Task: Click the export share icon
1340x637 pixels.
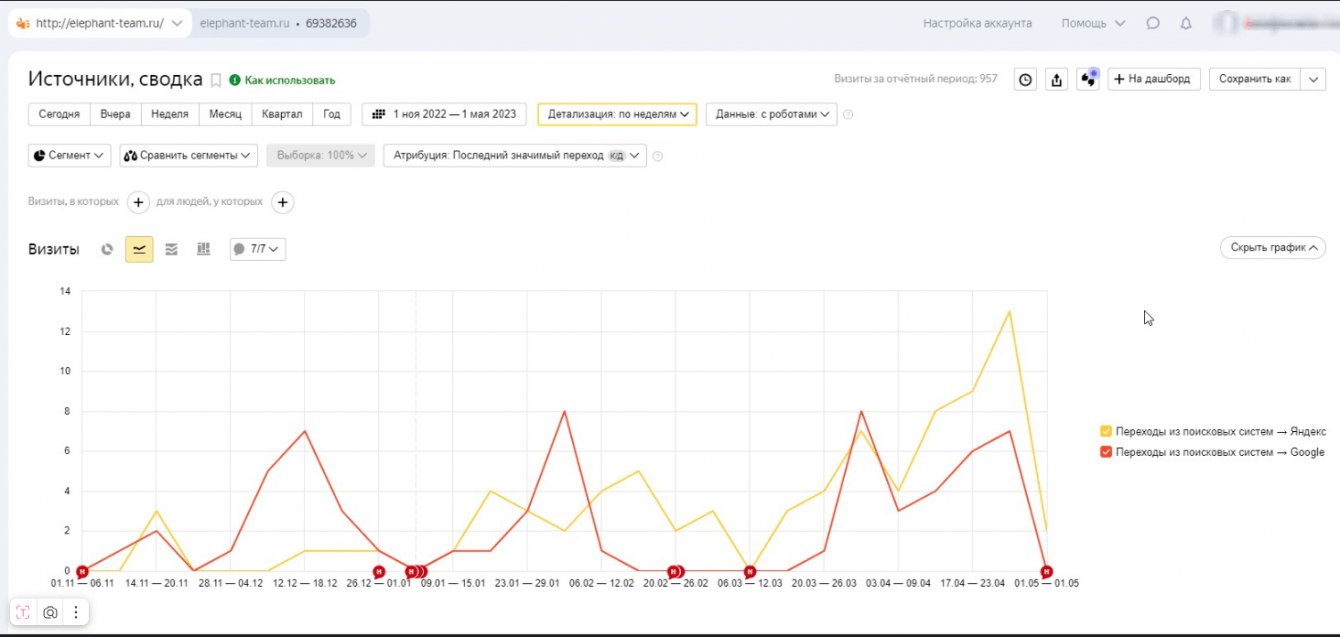Action: (x=1056, y=79)
